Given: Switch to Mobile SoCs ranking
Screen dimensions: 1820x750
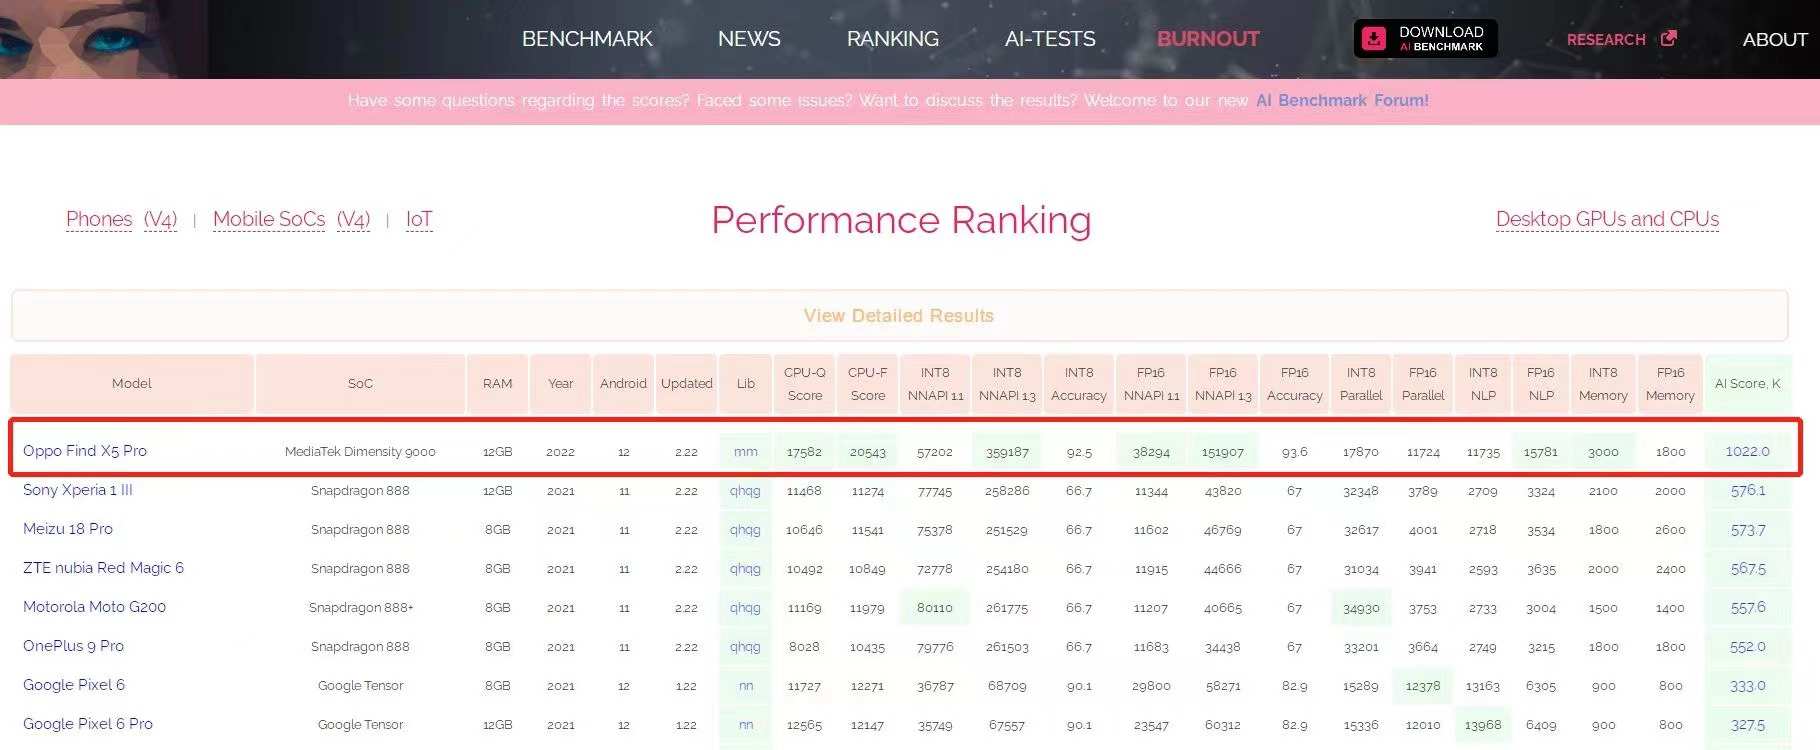Looking at the screenshot, I should click(269, 219).
